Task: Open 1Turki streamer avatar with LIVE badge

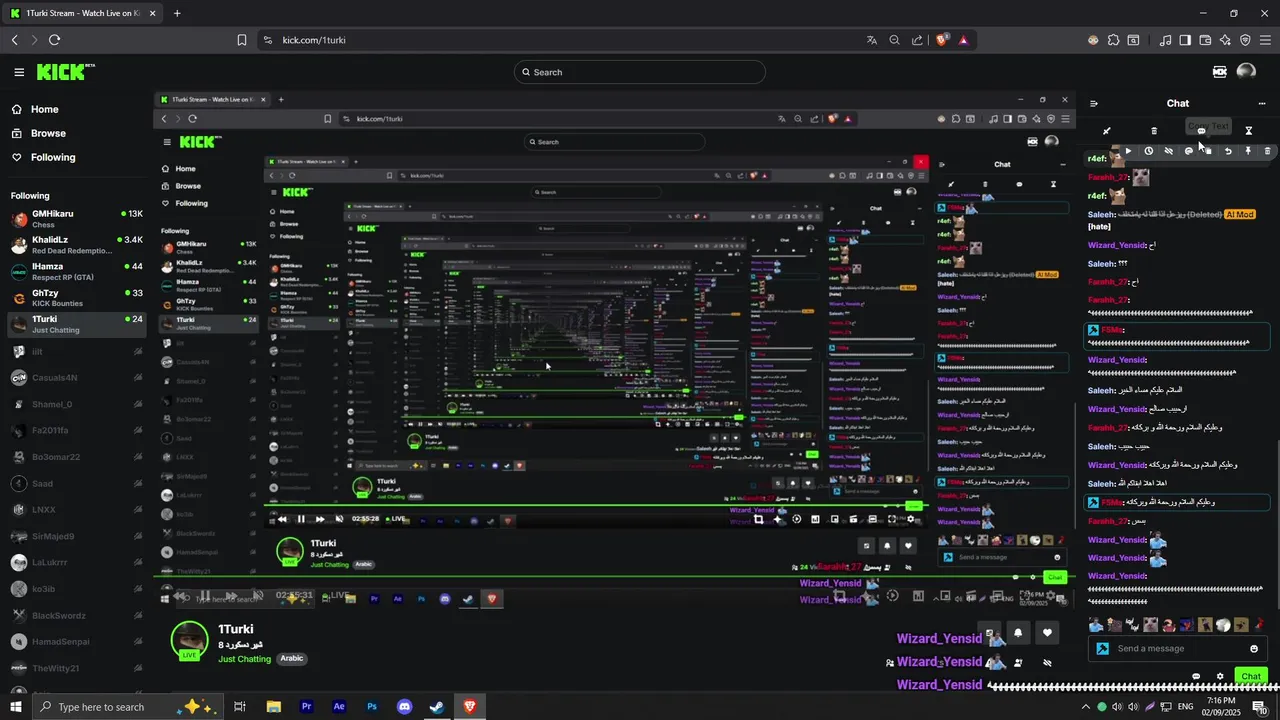Action: pos(189,641)
